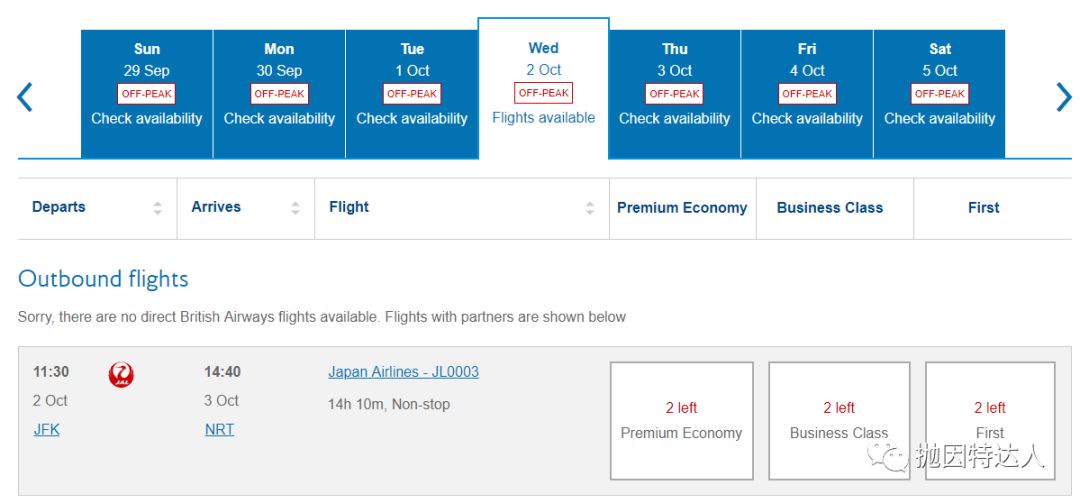Select Business Class fare, 2 left
The height and width of the screenshot is (503, 1080).
point(839,420)
